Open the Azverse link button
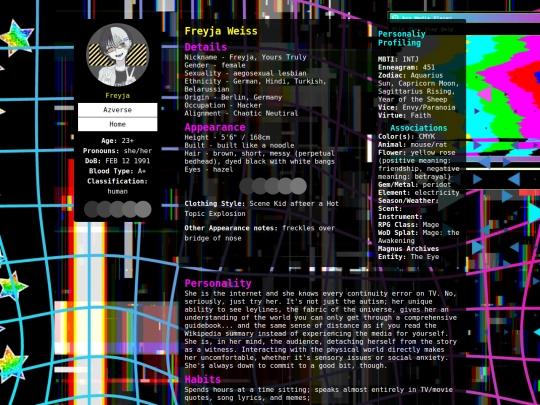The height and width of the screenshot is (405, 540). pyautogui.click(x=117, y=110)
